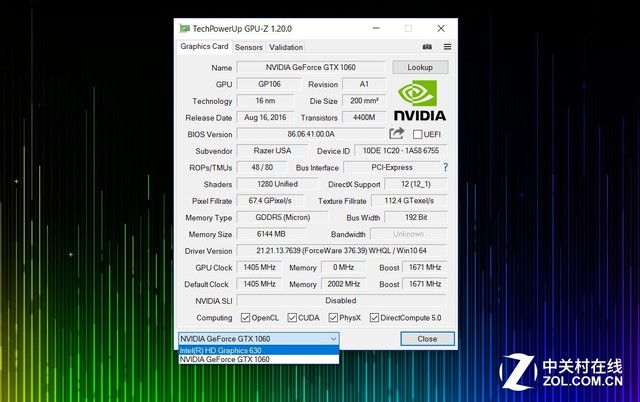The width and height of the screenshot is (640, 402).
Task: Toggle the OpenCL checkbox
Action: 245,318
